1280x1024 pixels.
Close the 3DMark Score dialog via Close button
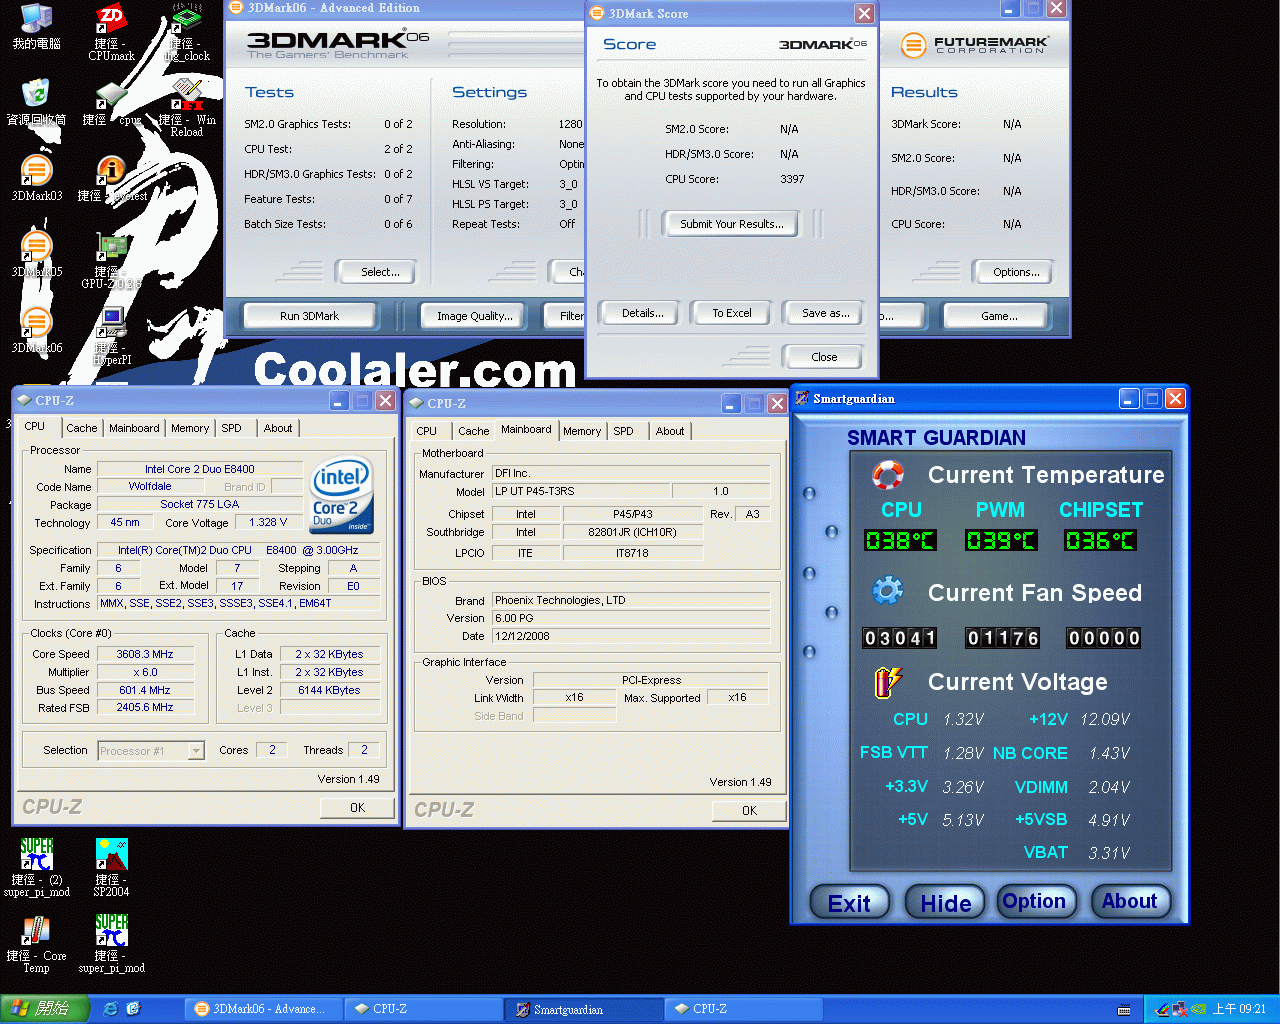tap(824, 357)
